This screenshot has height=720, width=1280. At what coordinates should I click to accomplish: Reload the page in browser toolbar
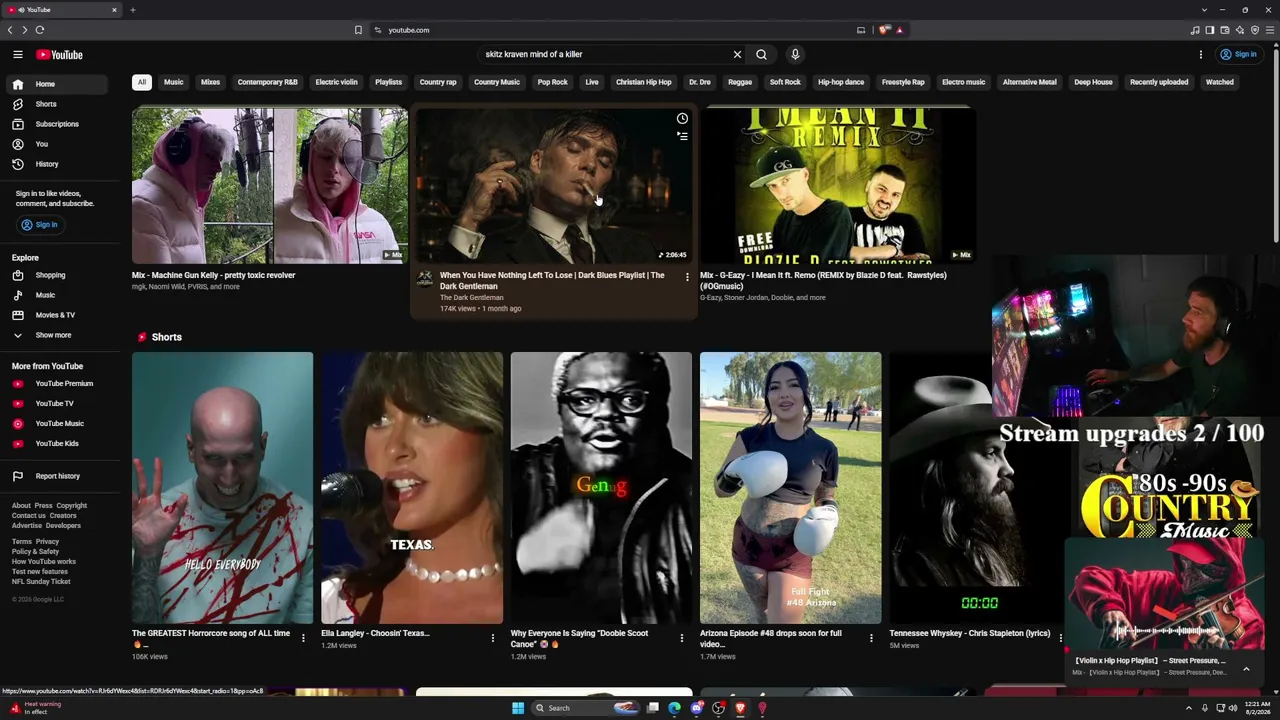(40, 30)
